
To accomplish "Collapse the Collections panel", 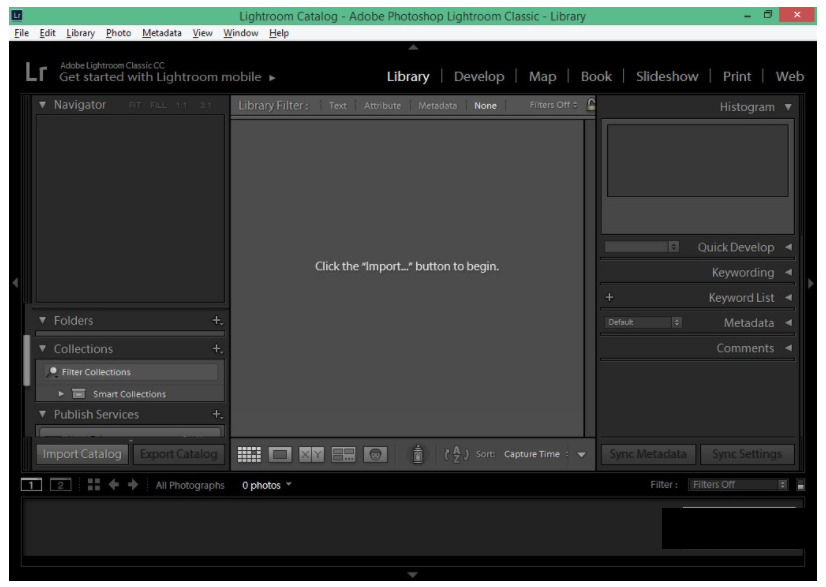I will pos(43,348).
